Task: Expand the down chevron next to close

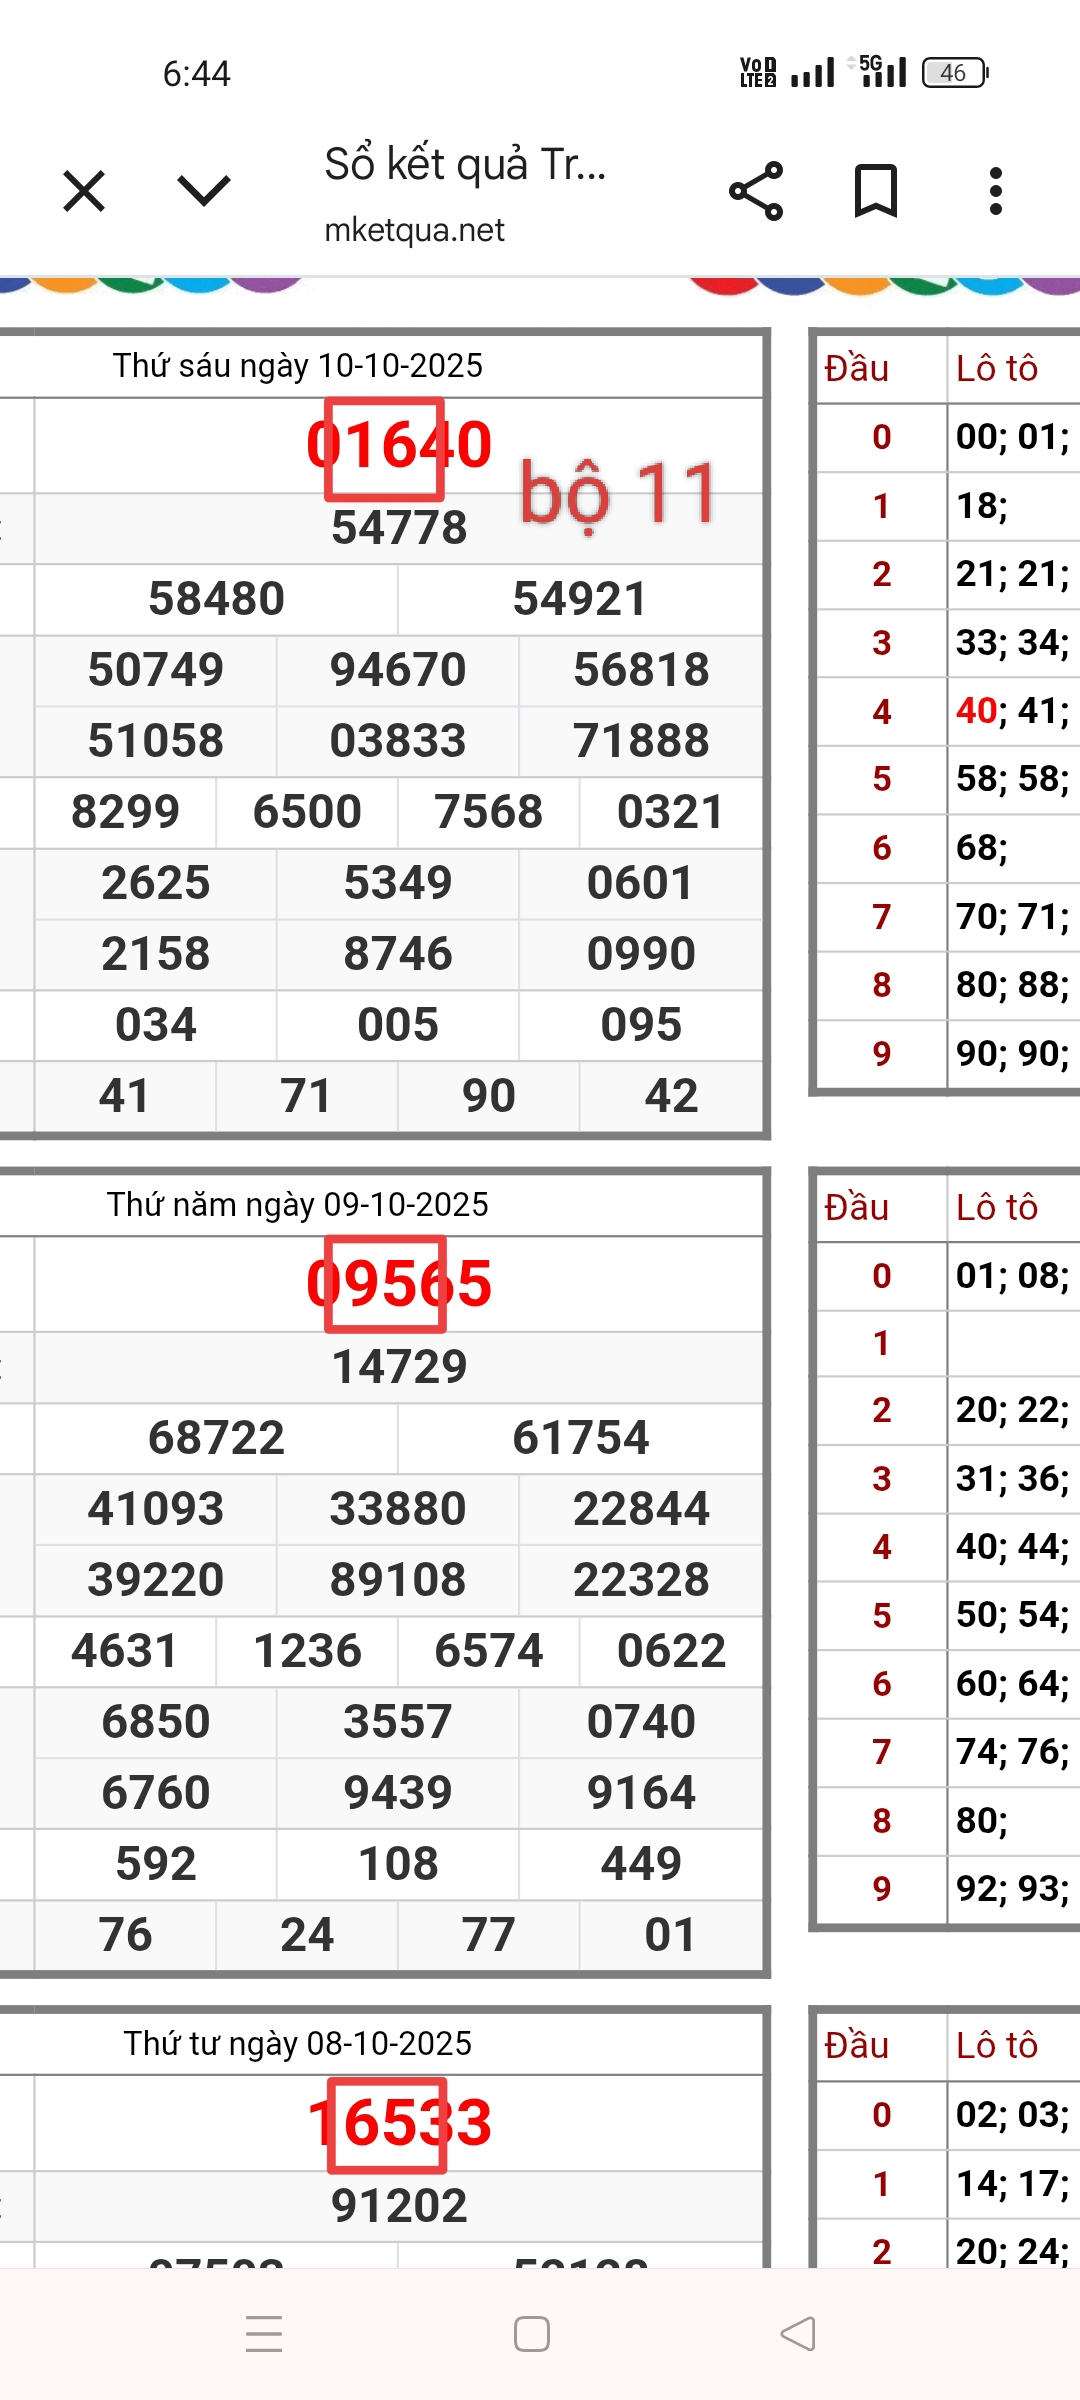Action: coord(203,190)
